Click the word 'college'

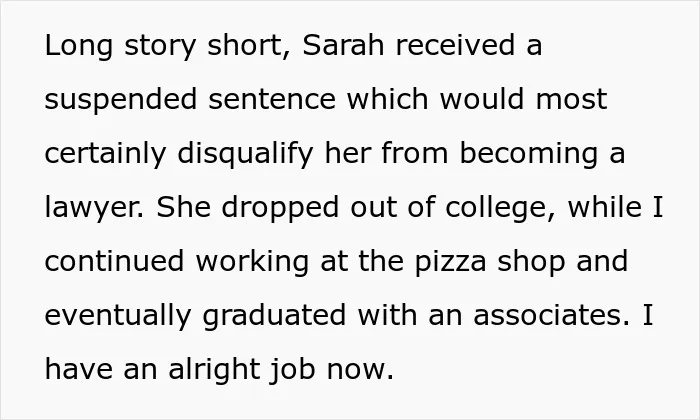(x=500, y=208)
